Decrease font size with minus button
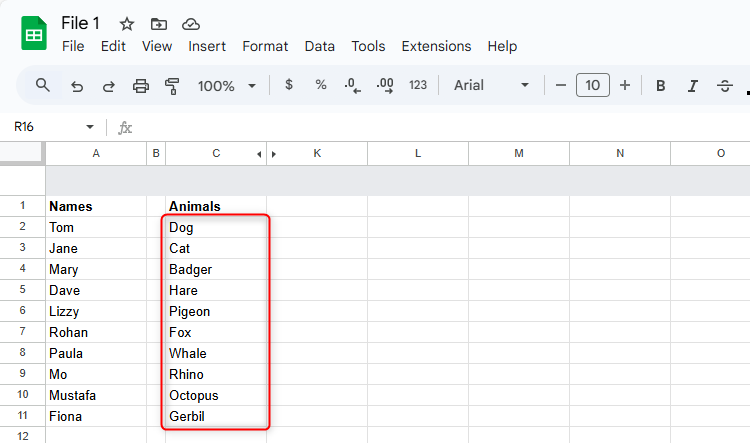This screenshot has height=443, width=750. (x=561, y=86)
